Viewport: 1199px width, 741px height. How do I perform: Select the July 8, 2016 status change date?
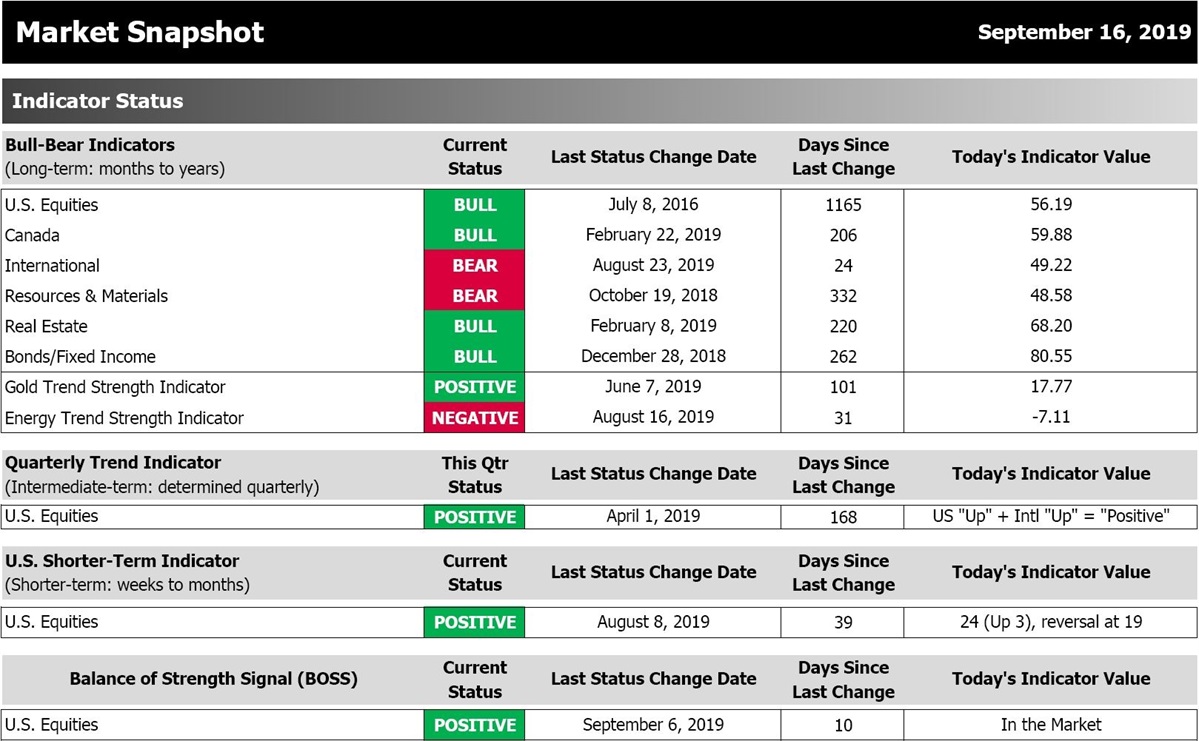coord(653,205)
